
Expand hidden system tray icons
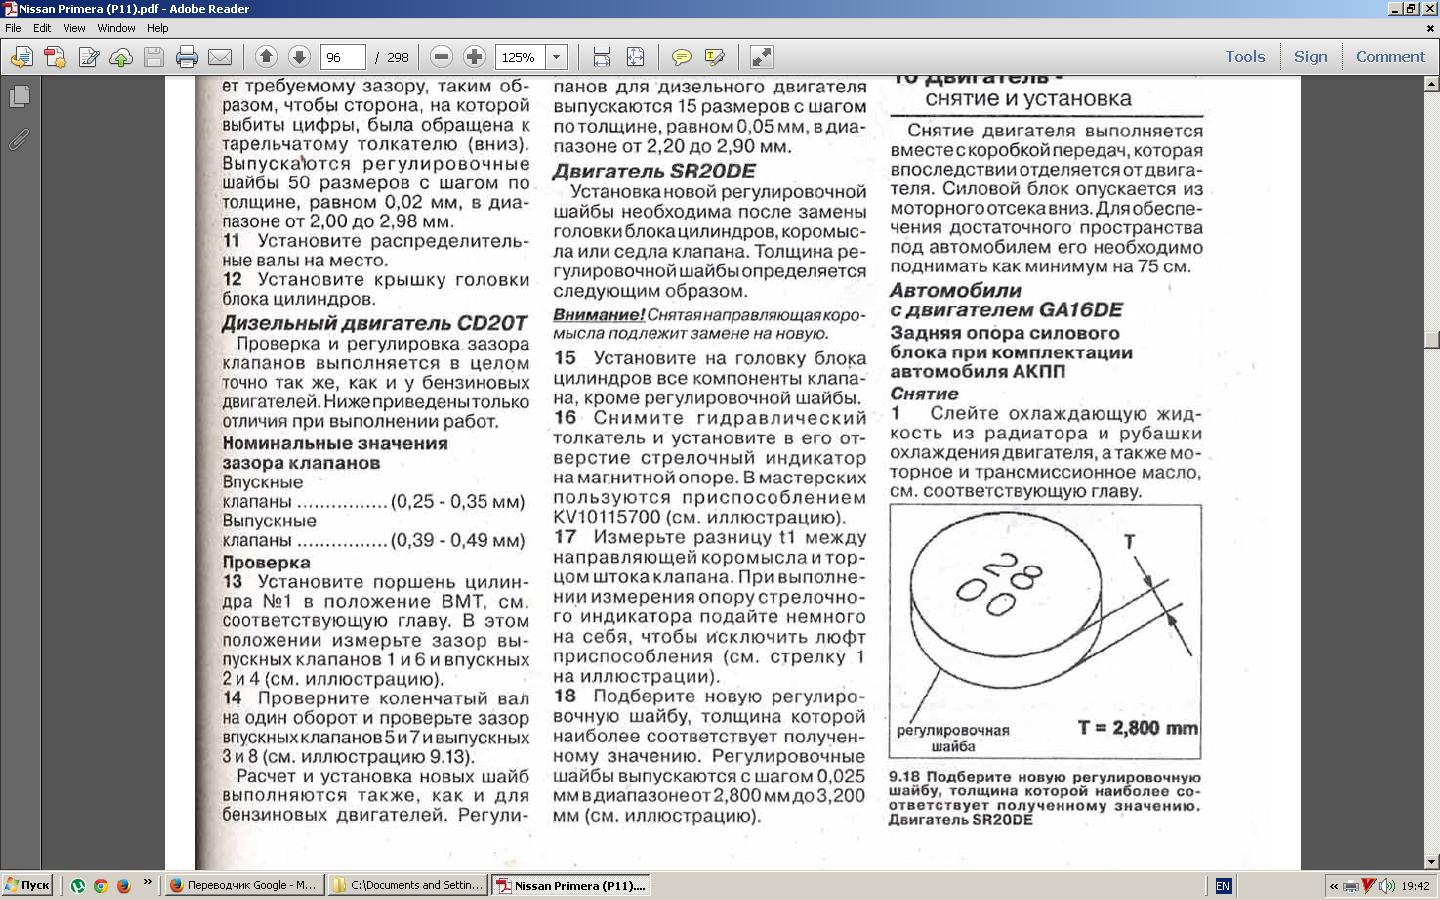click(1333, 886)
